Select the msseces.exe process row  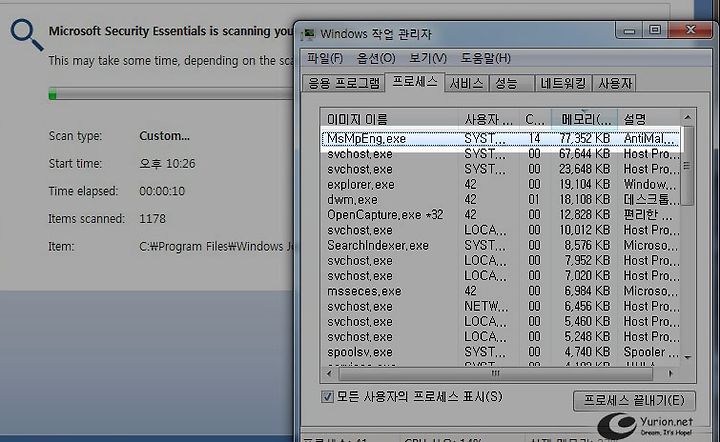click(x=501, y=291)
